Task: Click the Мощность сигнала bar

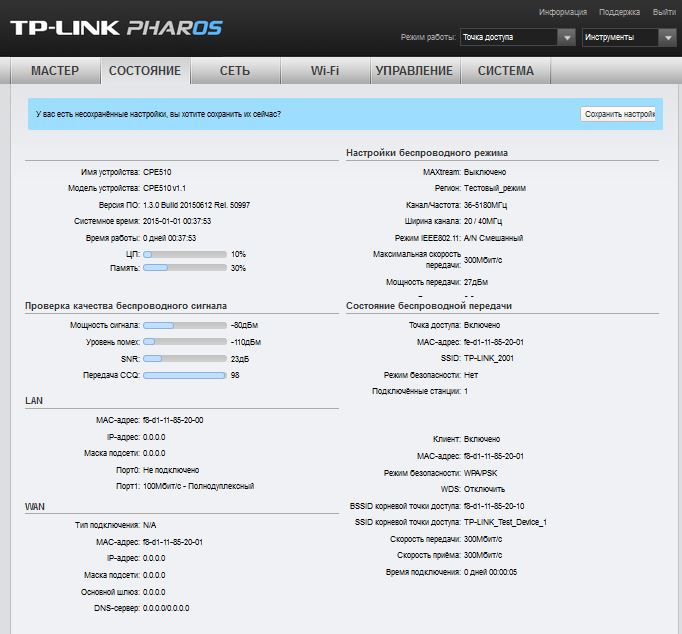Action: (x=185, y=325)
